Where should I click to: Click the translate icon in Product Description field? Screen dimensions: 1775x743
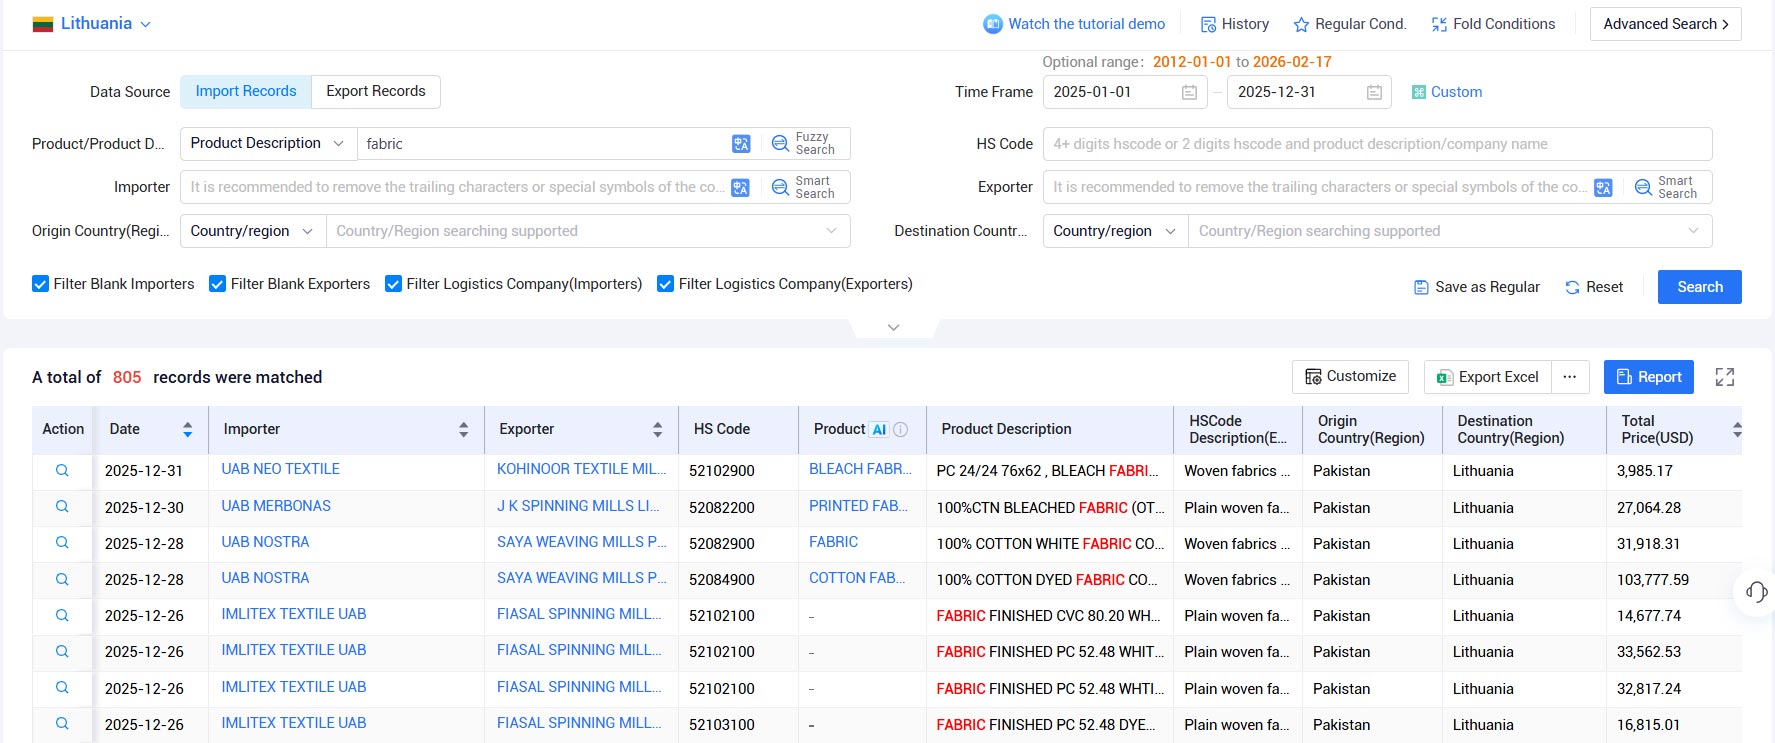pyautogui.click(x=741, y=144)
